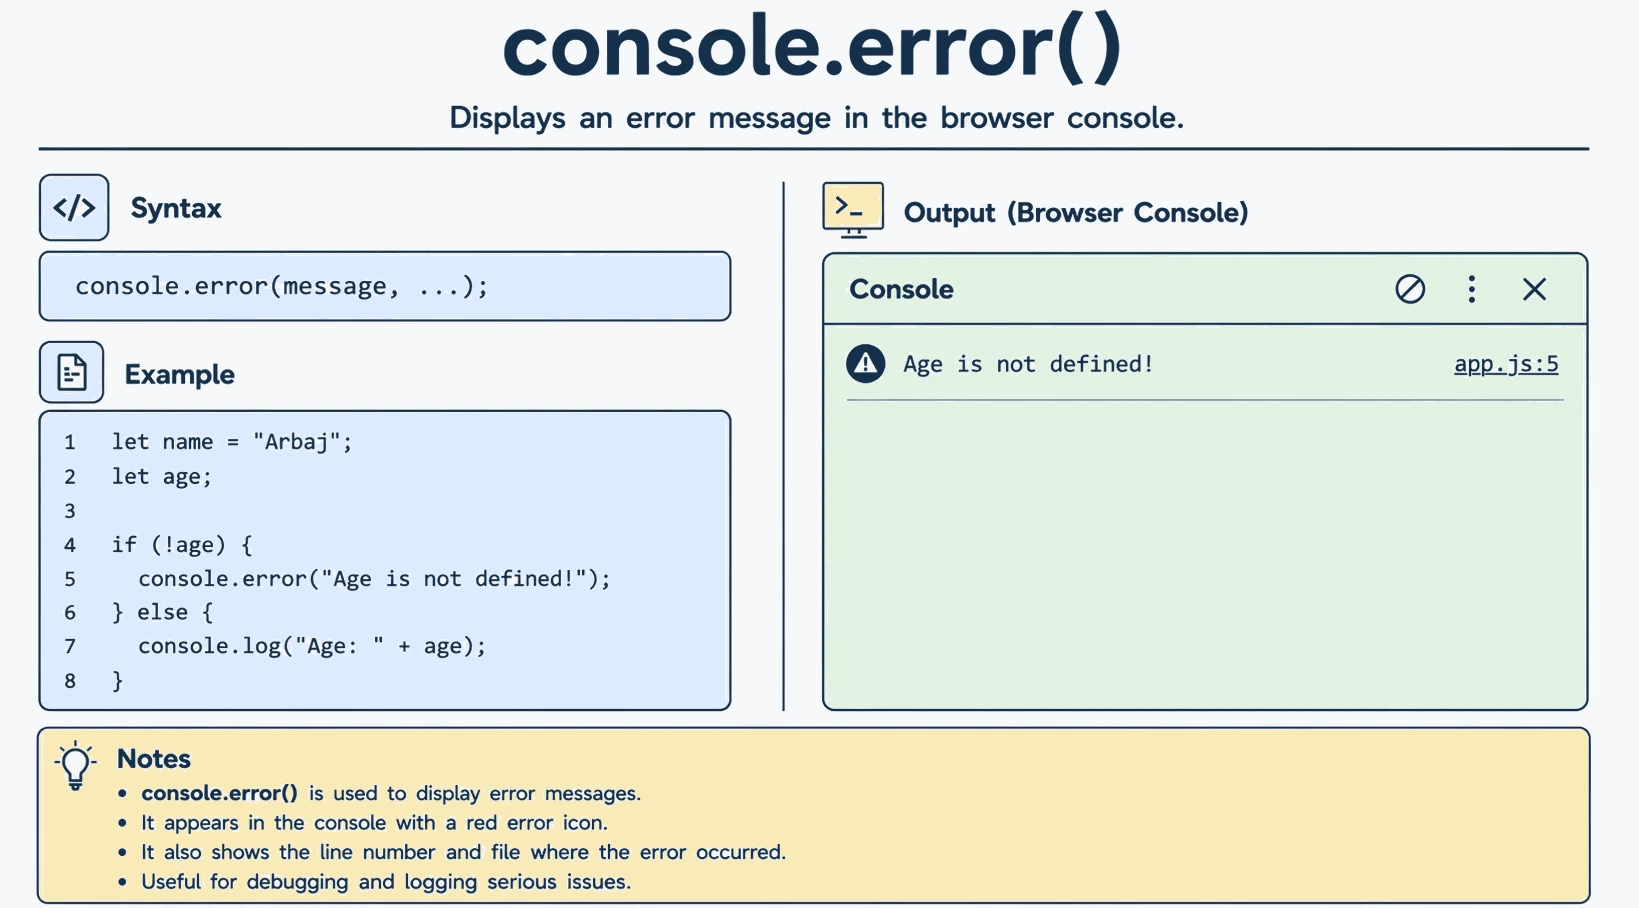The image size is (1639, 908).
Task: Clear the console with the circle-slash icon
Action: click(x=1410, y=289)
